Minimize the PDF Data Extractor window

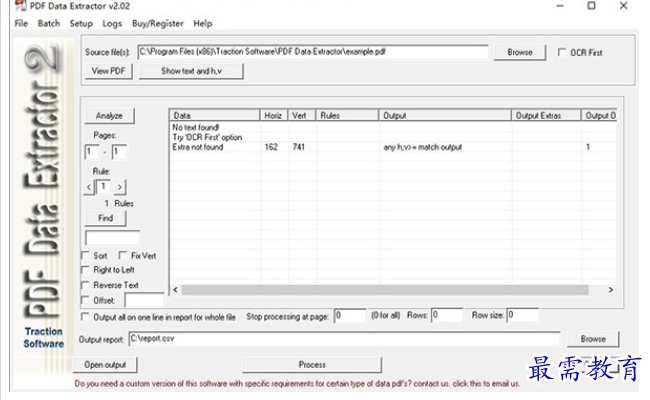[x=560, y=6]
